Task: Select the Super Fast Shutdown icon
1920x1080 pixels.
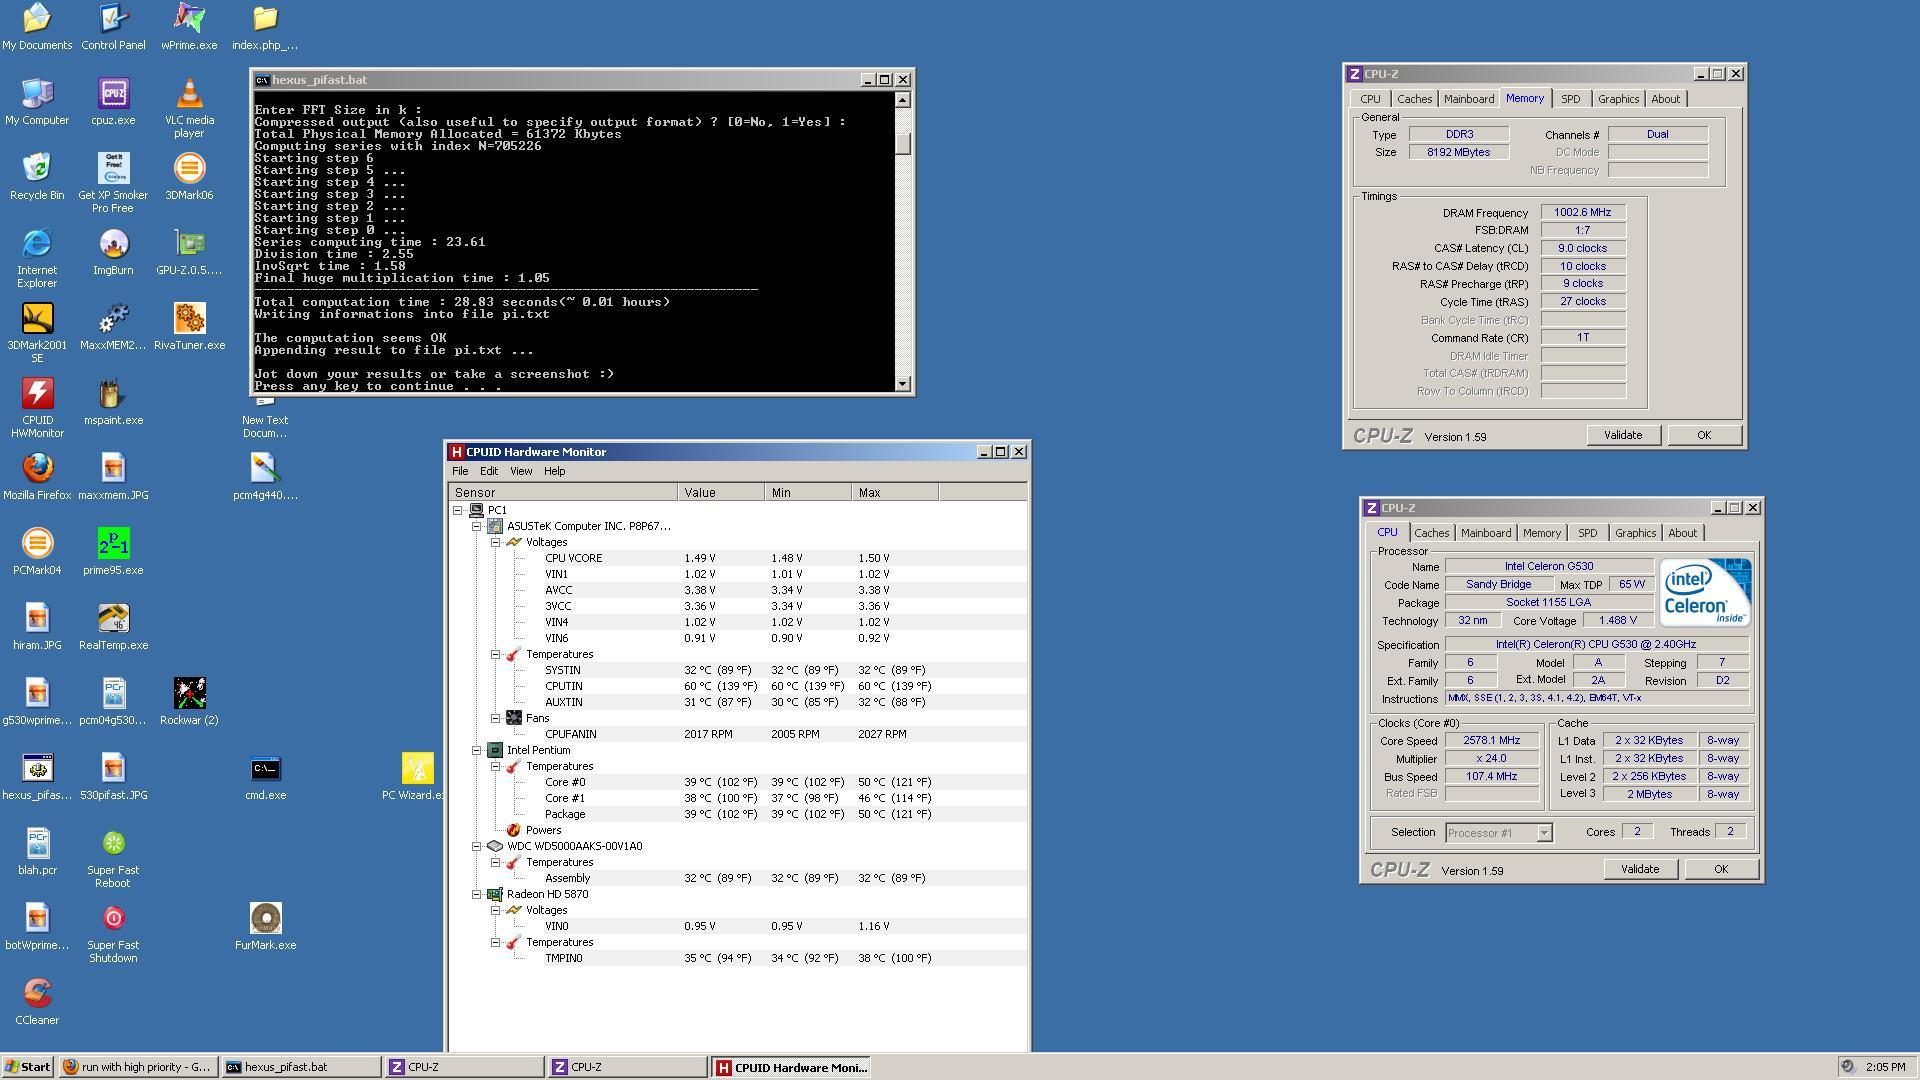Action: pos(113,933)
